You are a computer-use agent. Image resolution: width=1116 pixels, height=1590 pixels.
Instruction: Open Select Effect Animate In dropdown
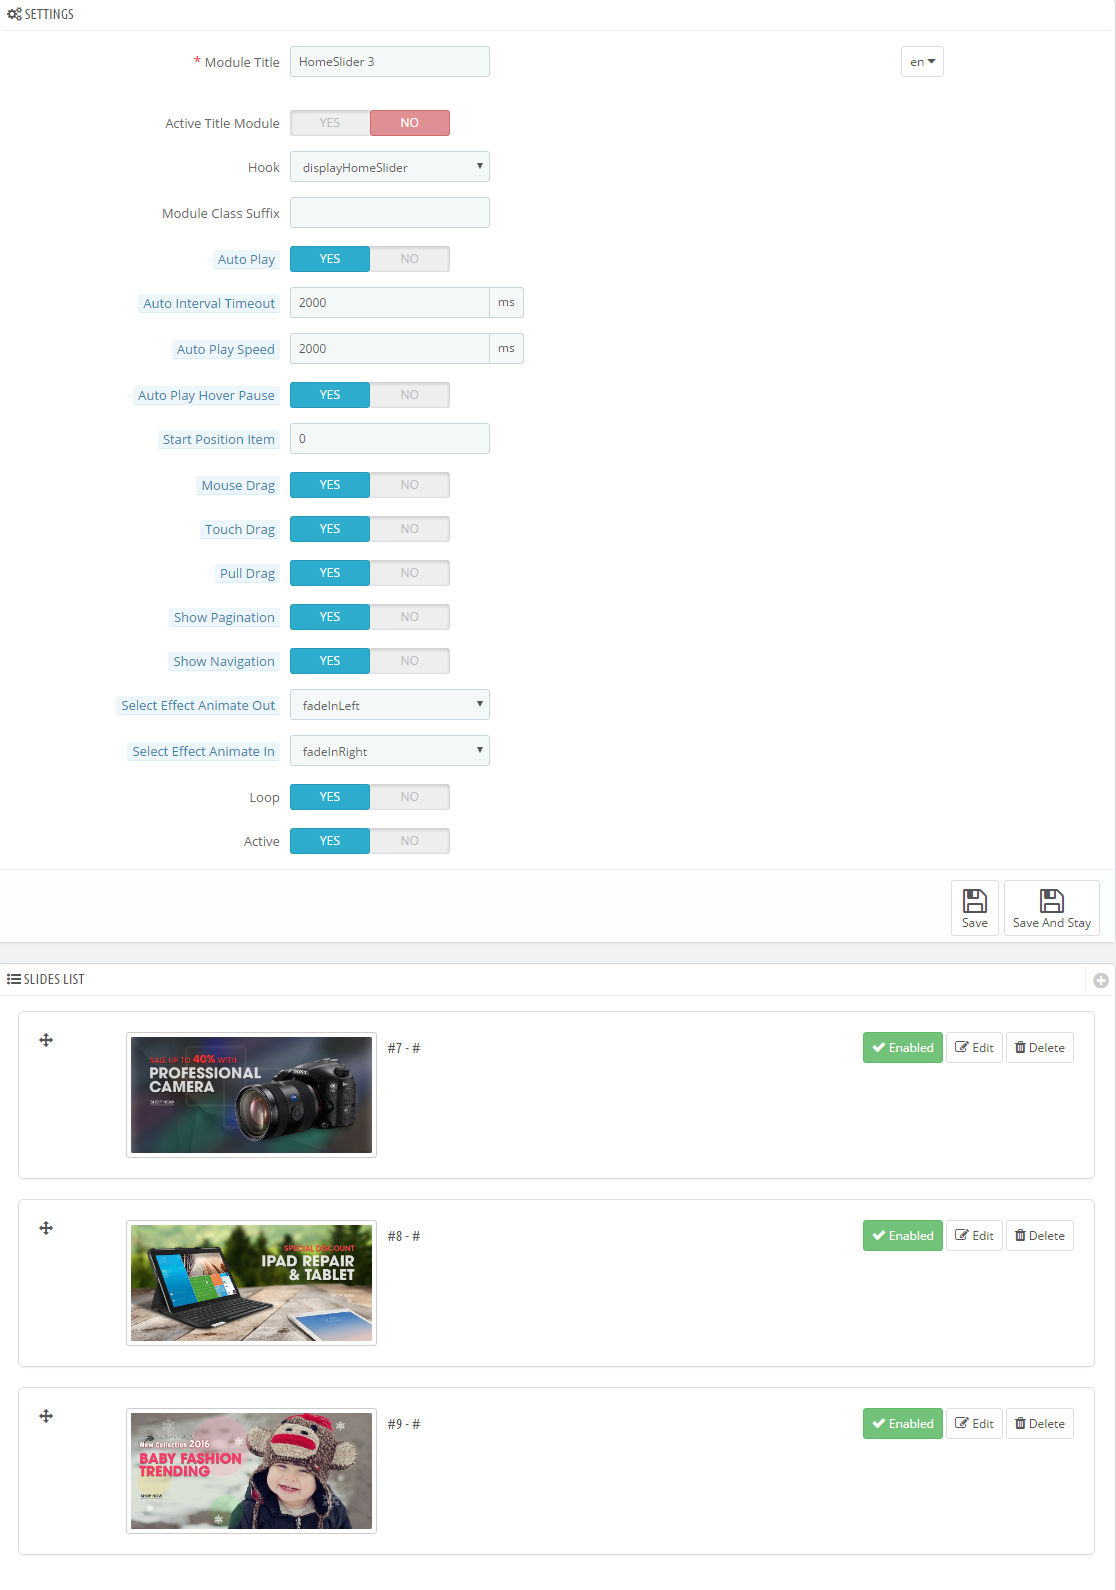(389, 751)
